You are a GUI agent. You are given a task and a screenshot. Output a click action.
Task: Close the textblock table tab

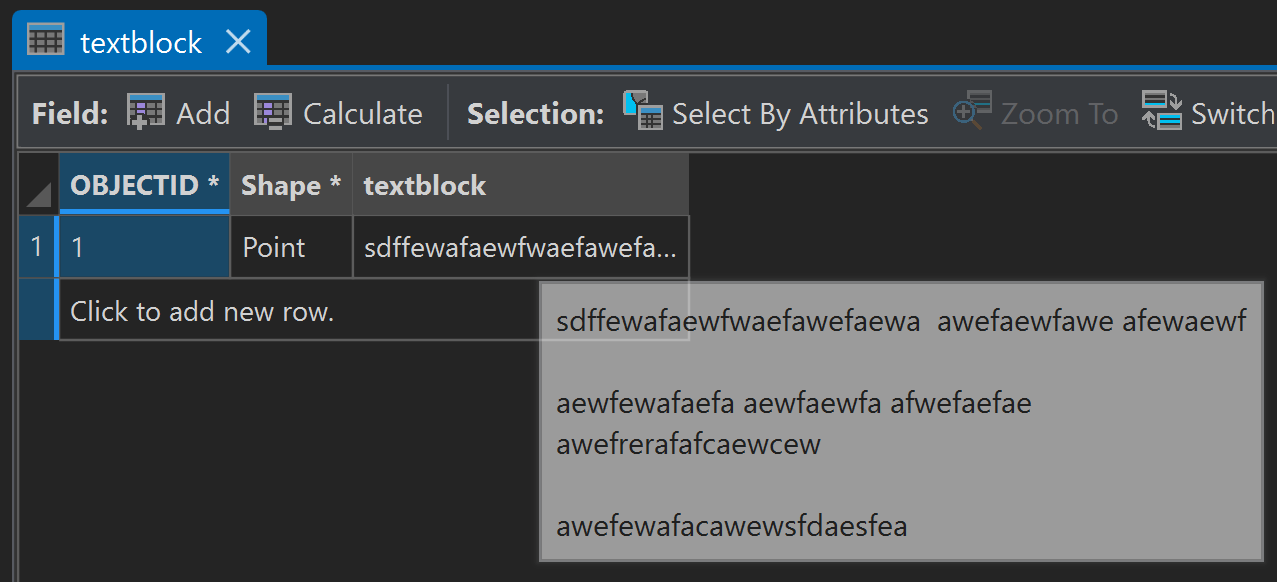[x=238, y=42]
